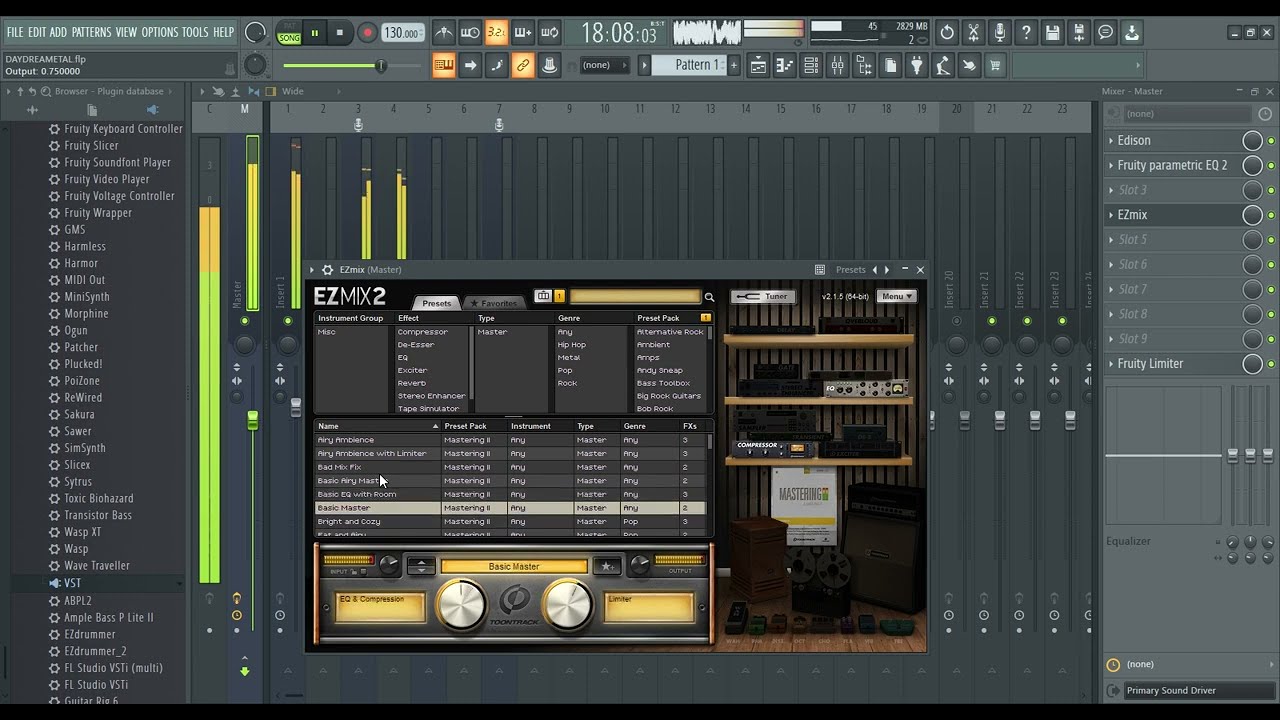Screen dimensions: 1280x720
Task: Add a new pattern with plus button
Action: coord(733,65)
